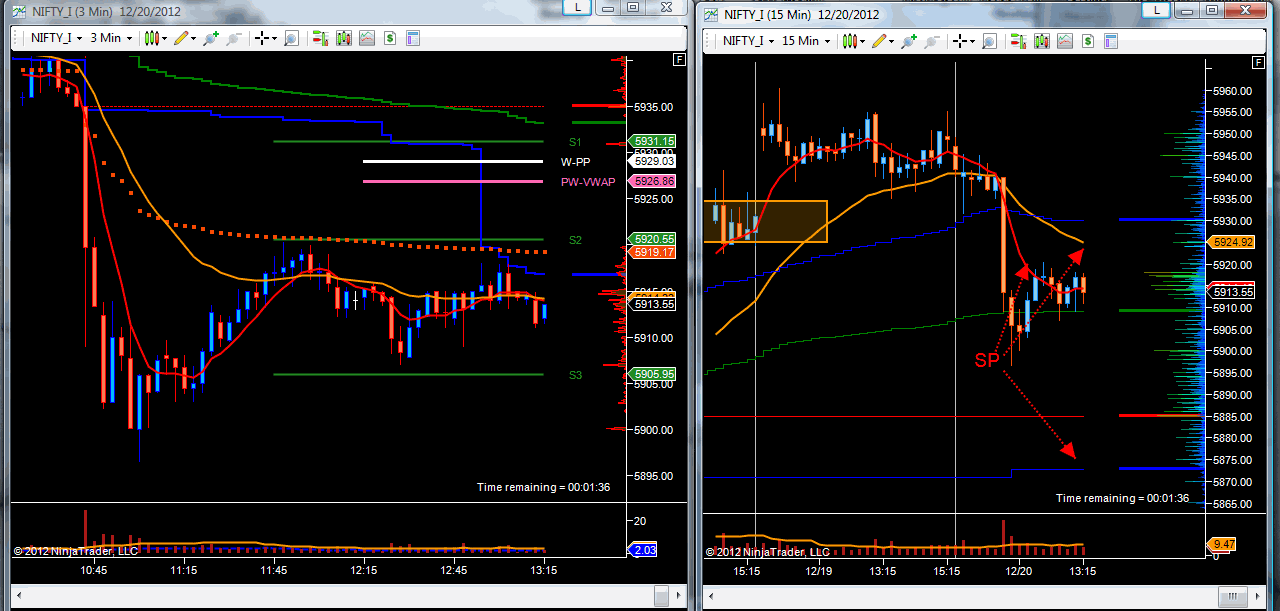Open chart Properties in 3 Min window
Screen dimensions: 1280x611
pyautogui.click(x=412, y=38)
